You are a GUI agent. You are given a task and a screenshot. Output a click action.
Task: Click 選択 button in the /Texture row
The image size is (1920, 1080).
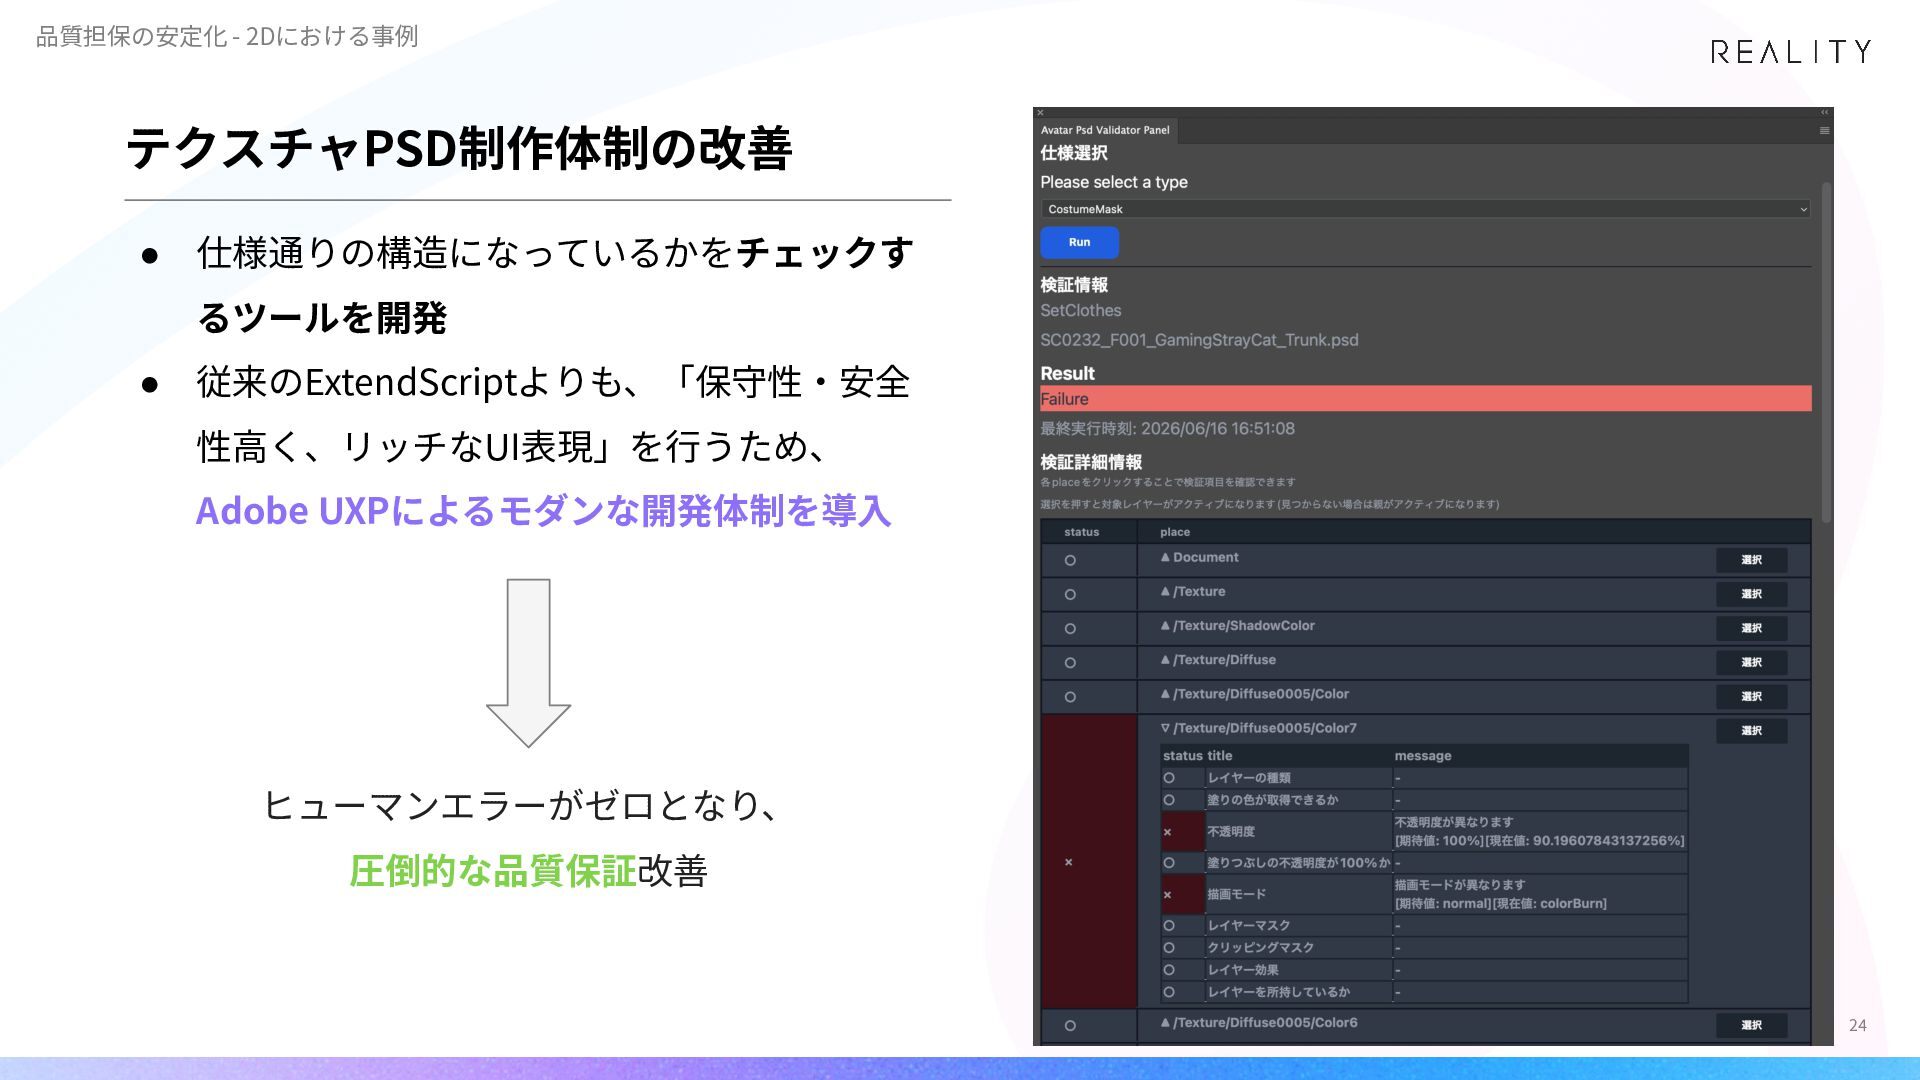pyautogui.click(x=1751, y=594)
